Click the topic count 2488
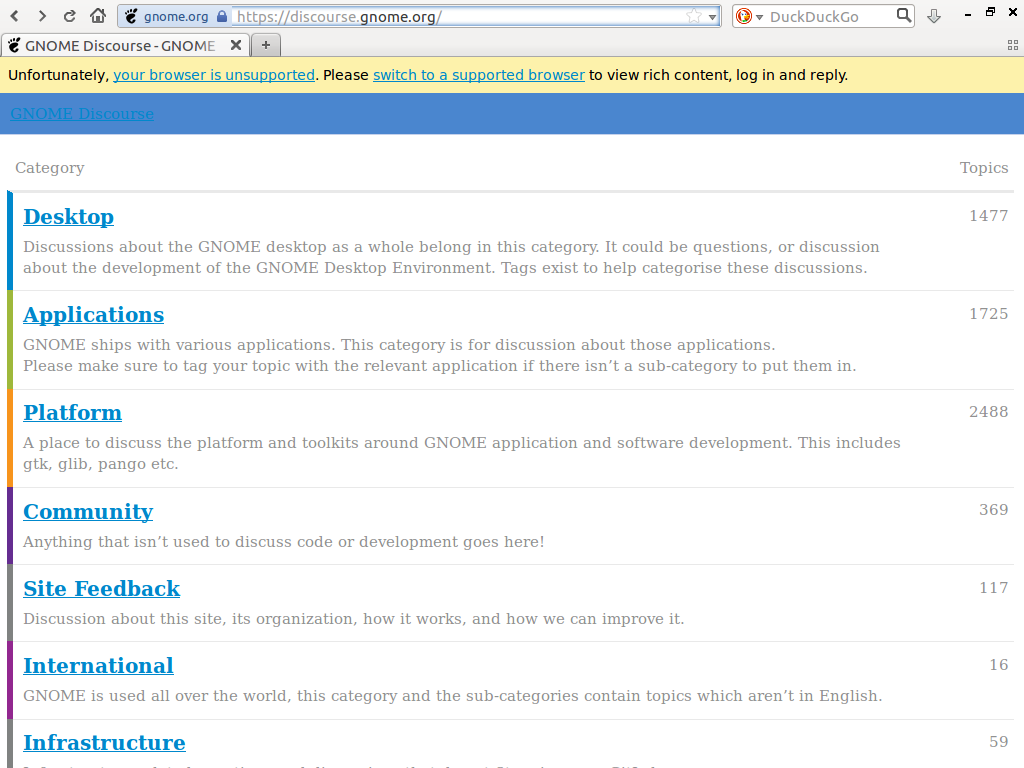 988,411
